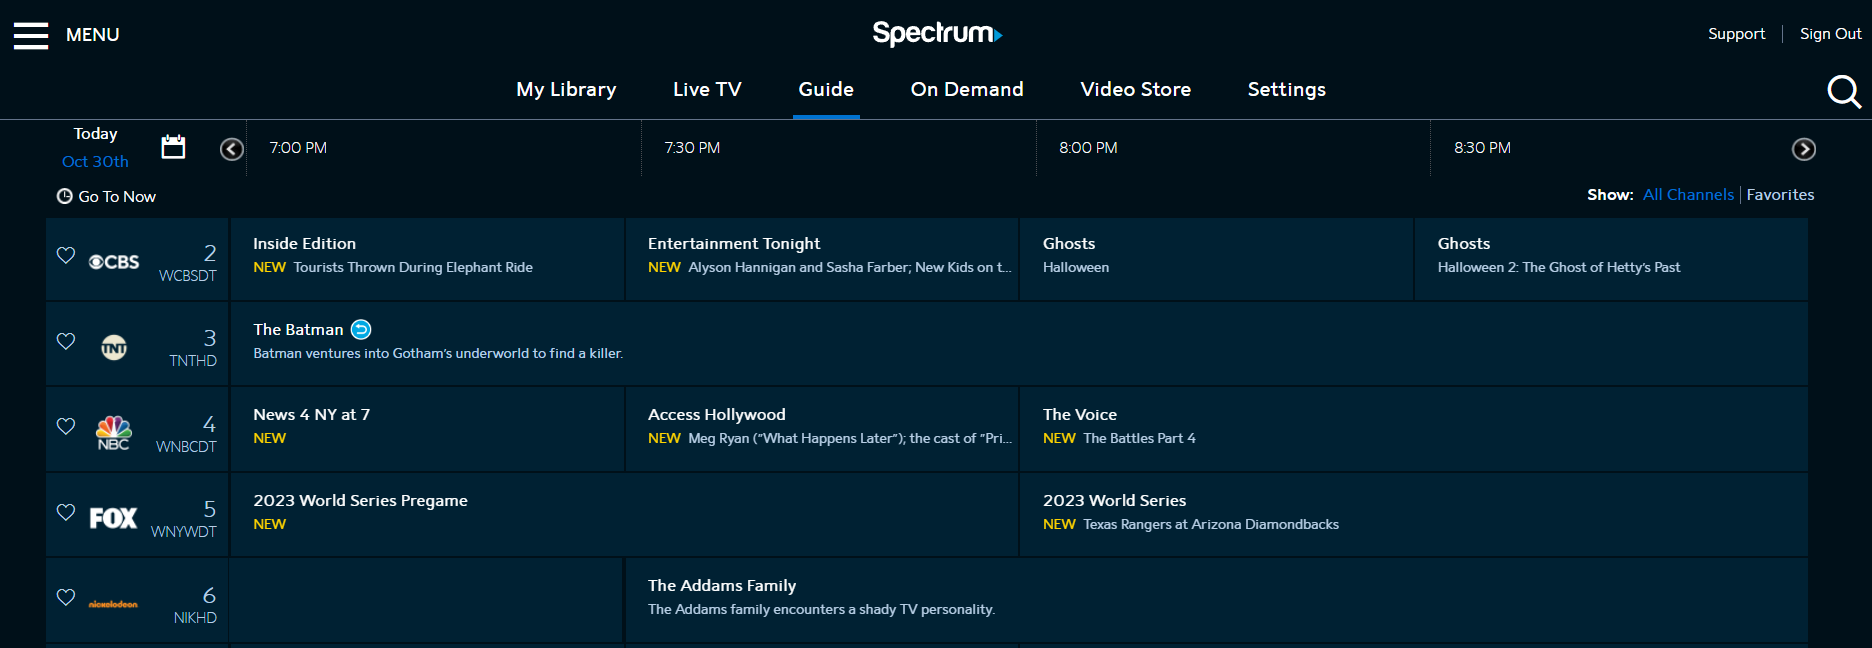
Task: Show Favorites channels only
Action: click(x=1780, y=194)
